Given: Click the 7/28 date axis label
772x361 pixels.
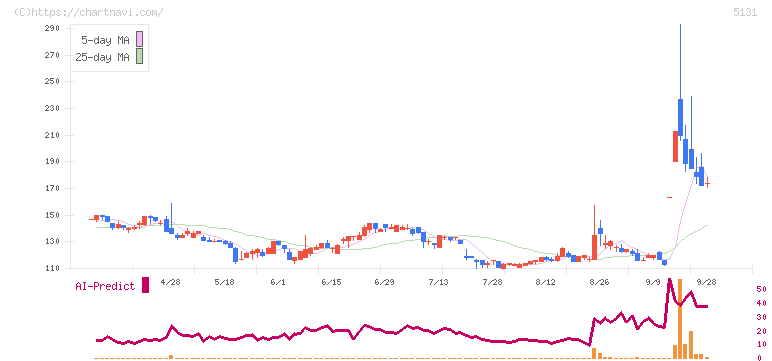Looking at the screenshot, I should pos(492,282).
